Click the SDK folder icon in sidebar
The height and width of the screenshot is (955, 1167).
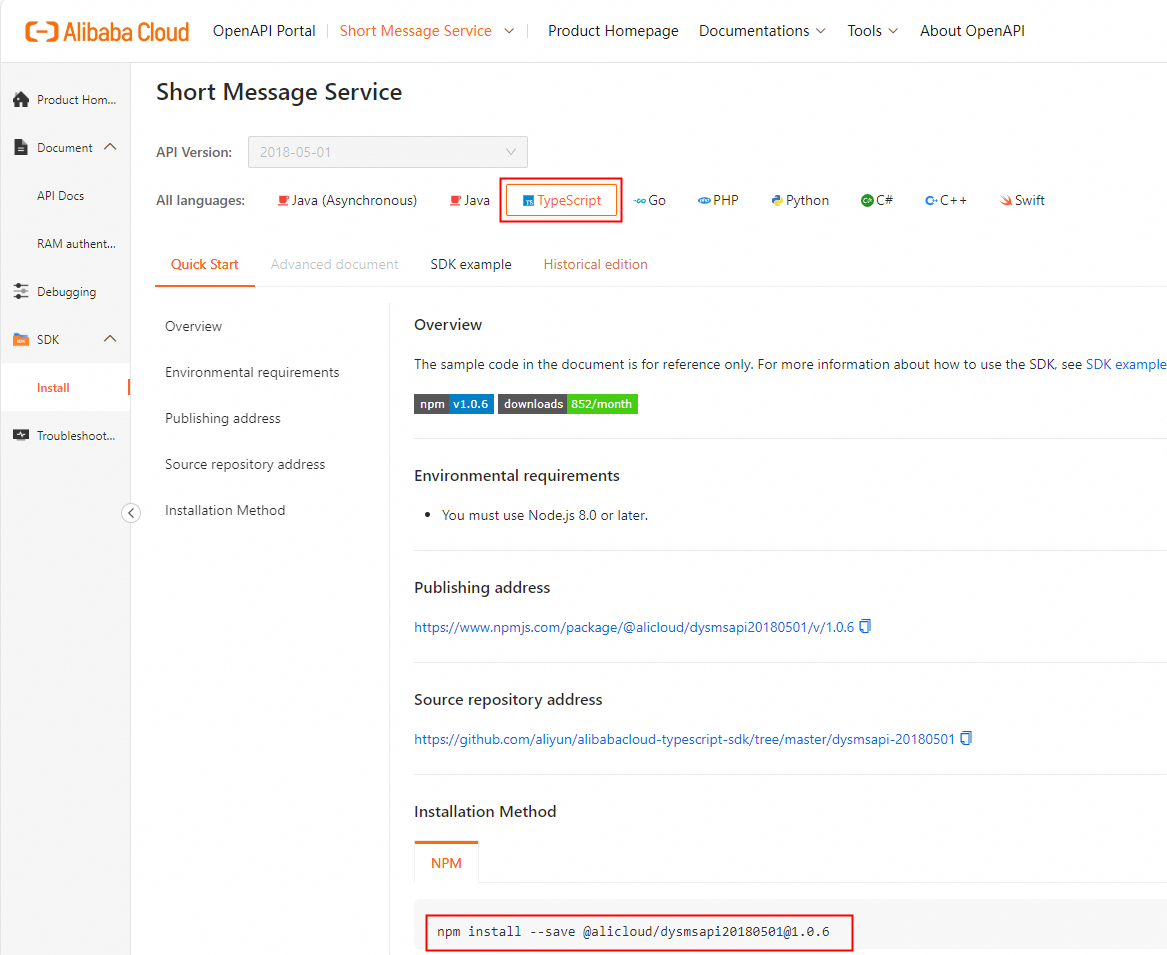21,339
